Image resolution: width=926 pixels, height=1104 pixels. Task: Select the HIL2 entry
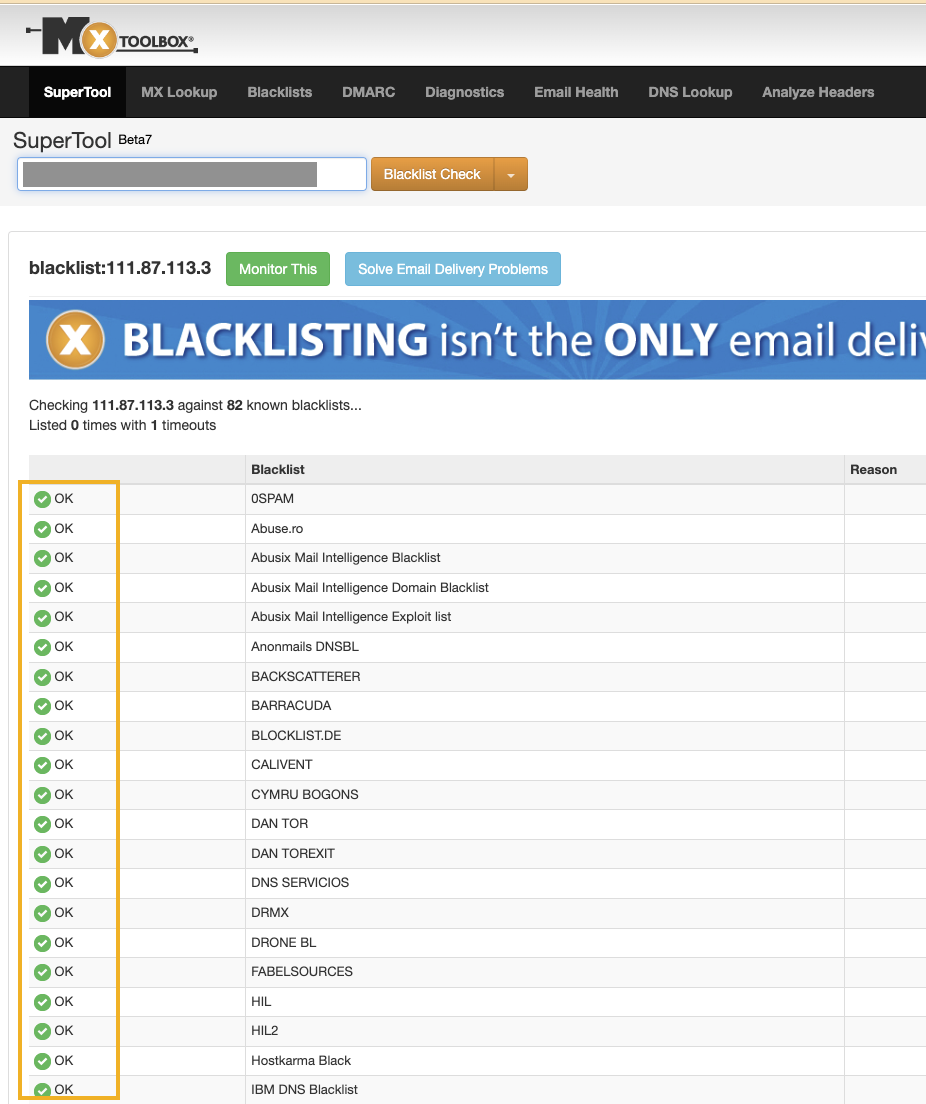pyautogui.click(x=265, y=1031)
